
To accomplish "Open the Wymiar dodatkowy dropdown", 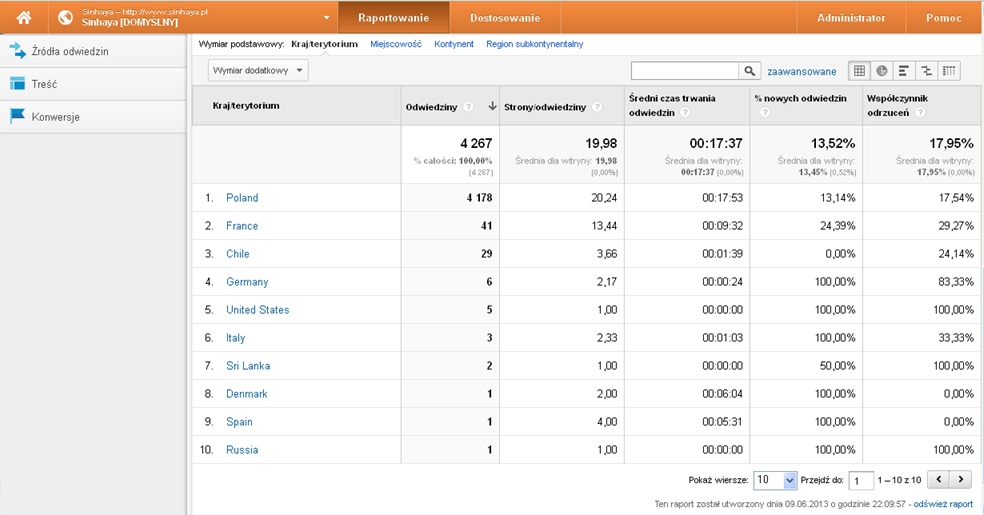I will coord(258,70).
